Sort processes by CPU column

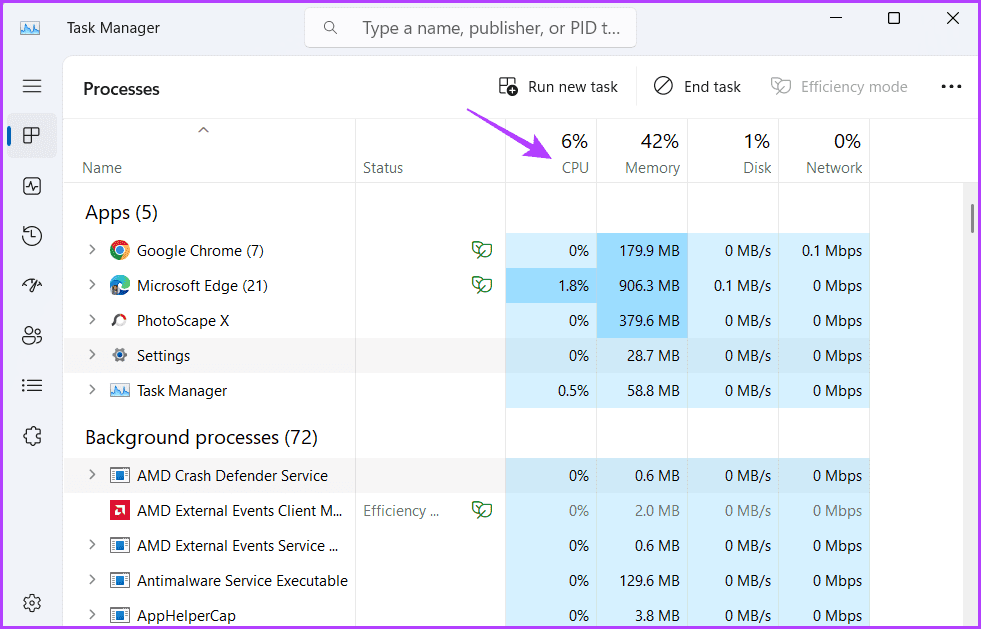coord(551,152)
